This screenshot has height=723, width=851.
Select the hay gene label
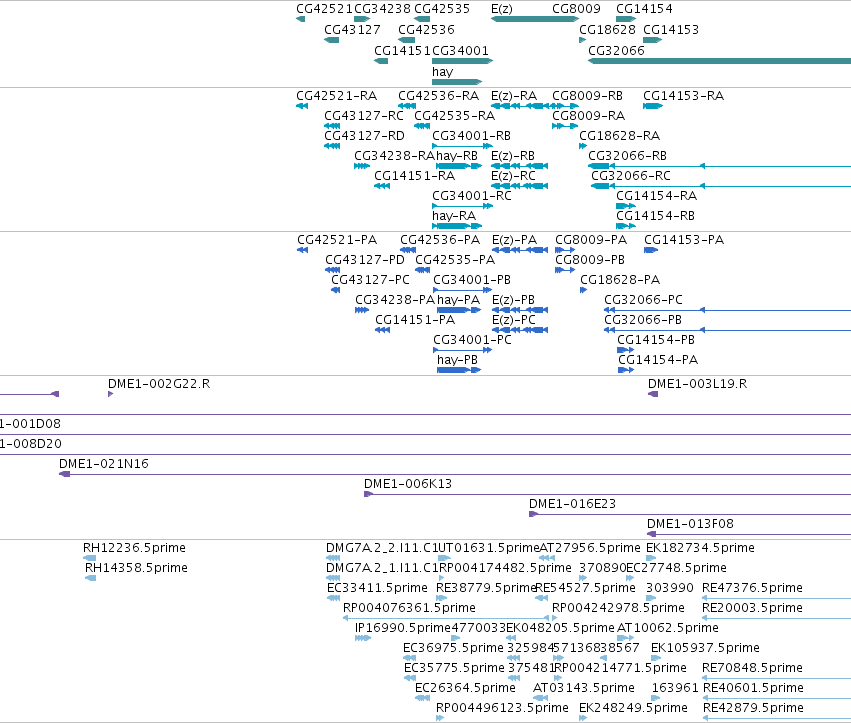tap(442, 72)
